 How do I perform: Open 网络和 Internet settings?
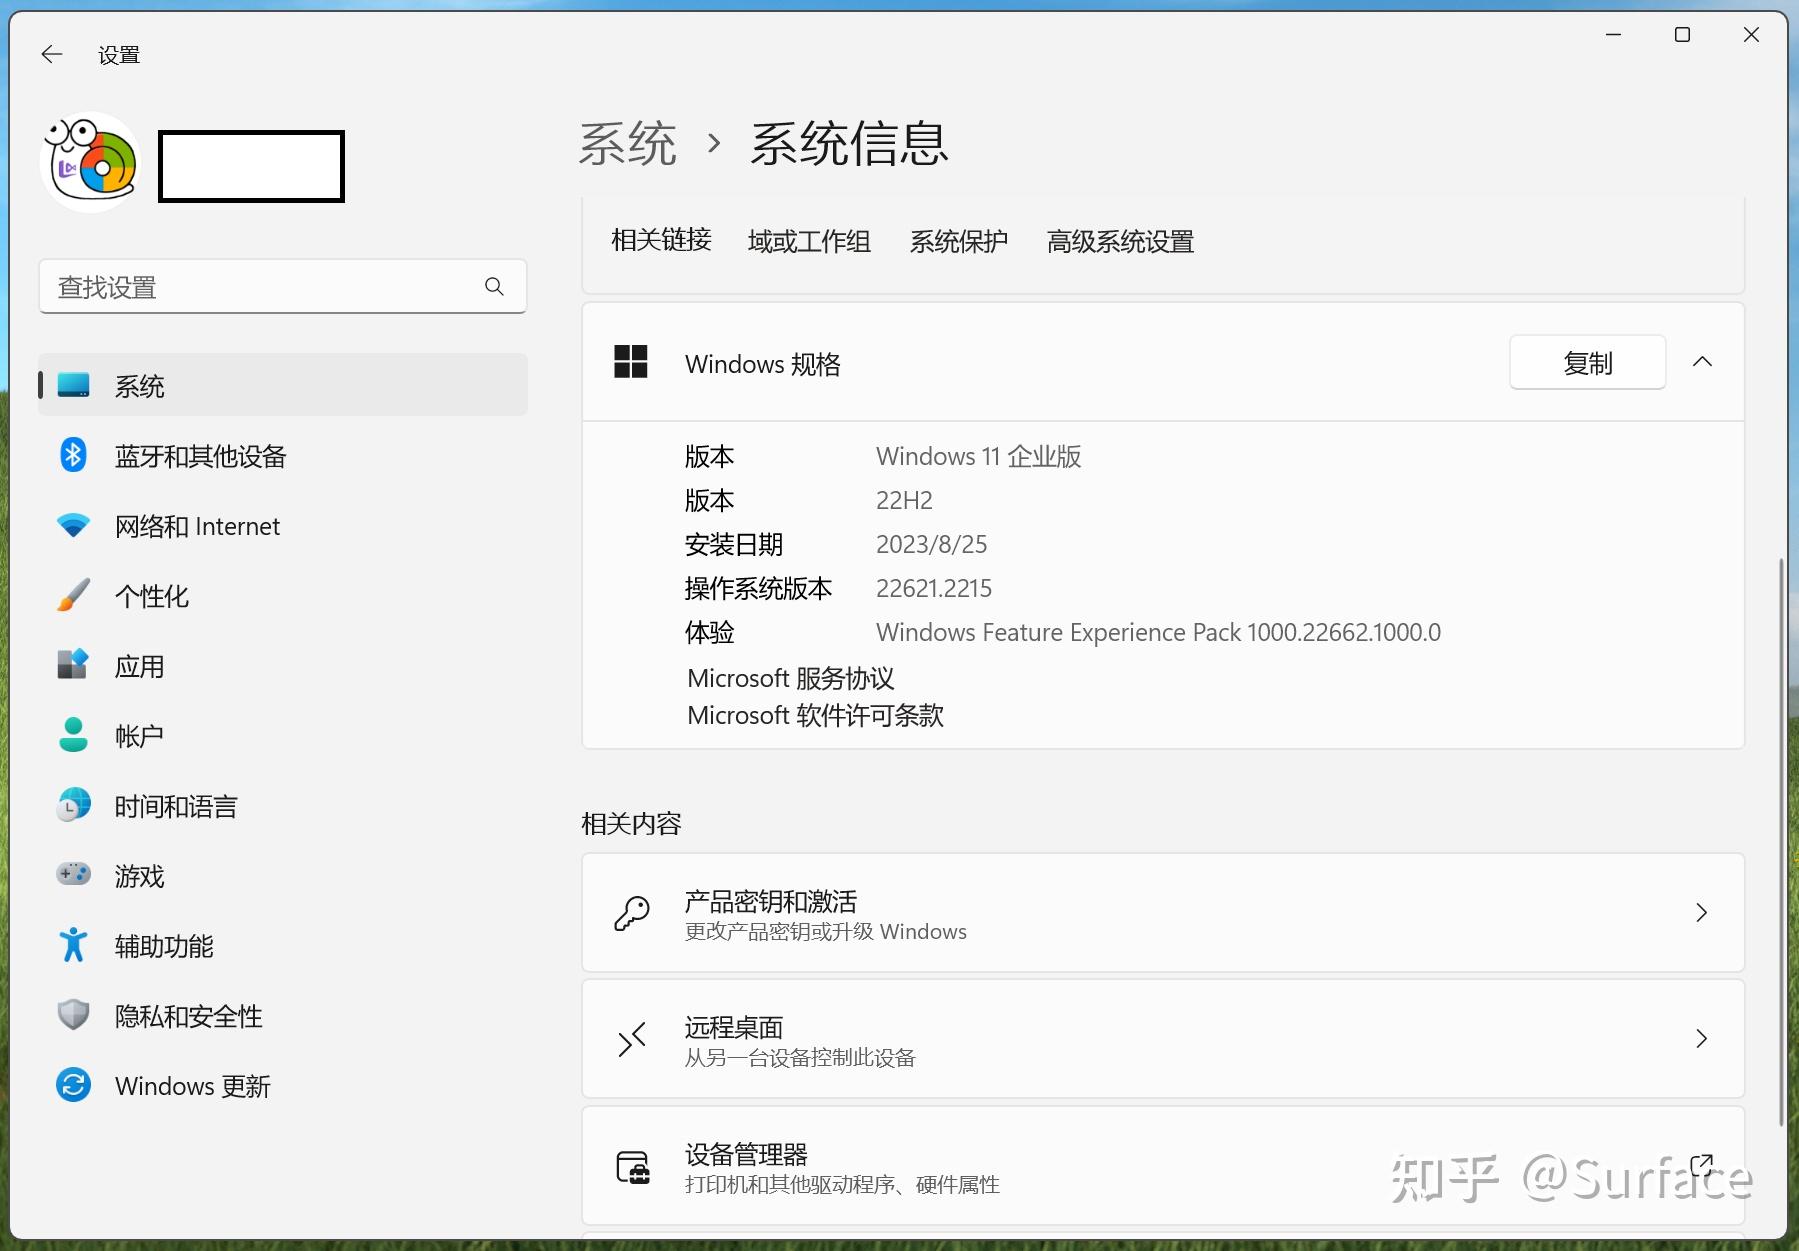click(x=197, y=526)
